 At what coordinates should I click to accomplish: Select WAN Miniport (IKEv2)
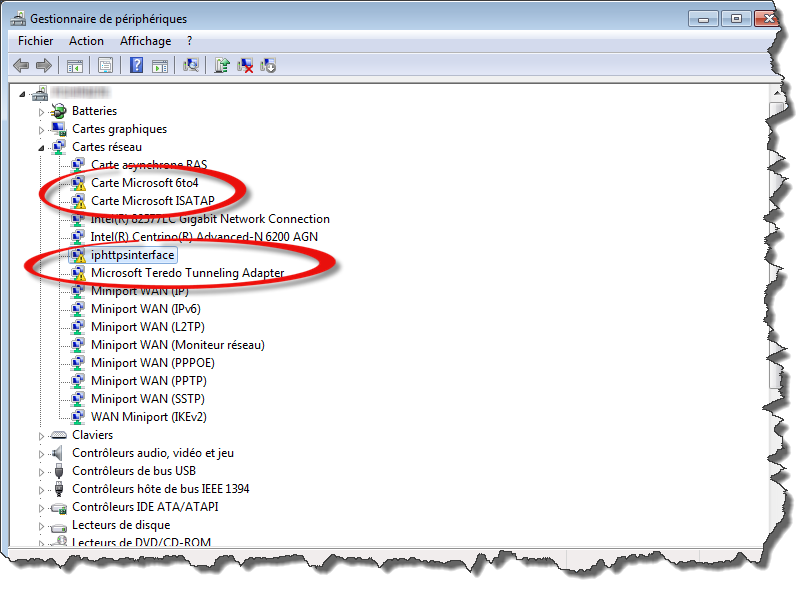(x=149, y=417)
